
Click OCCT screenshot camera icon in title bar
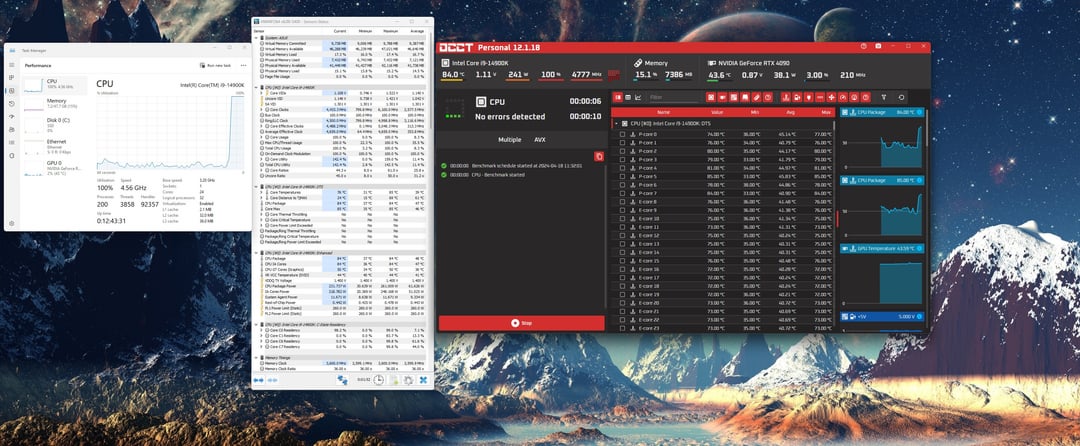click(x=878, y=46)
